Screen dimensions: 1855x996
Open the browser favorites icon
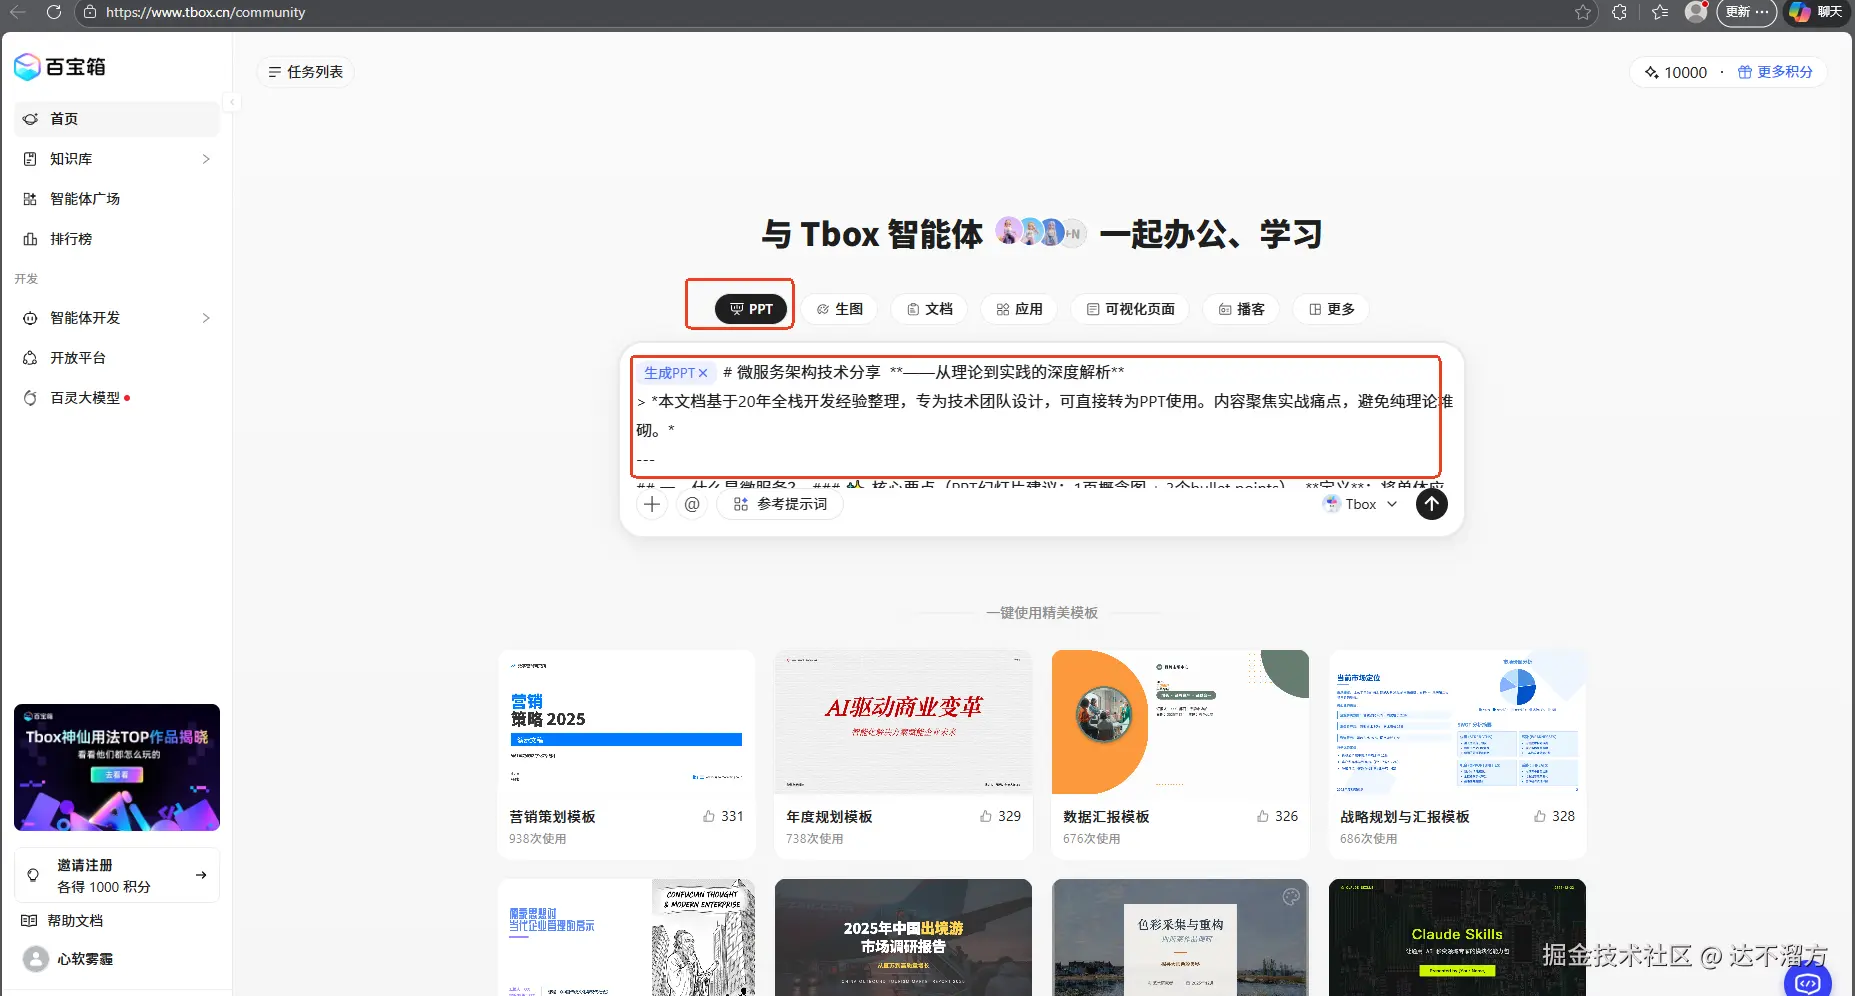pyautogui.click(x=1660, y=12)
